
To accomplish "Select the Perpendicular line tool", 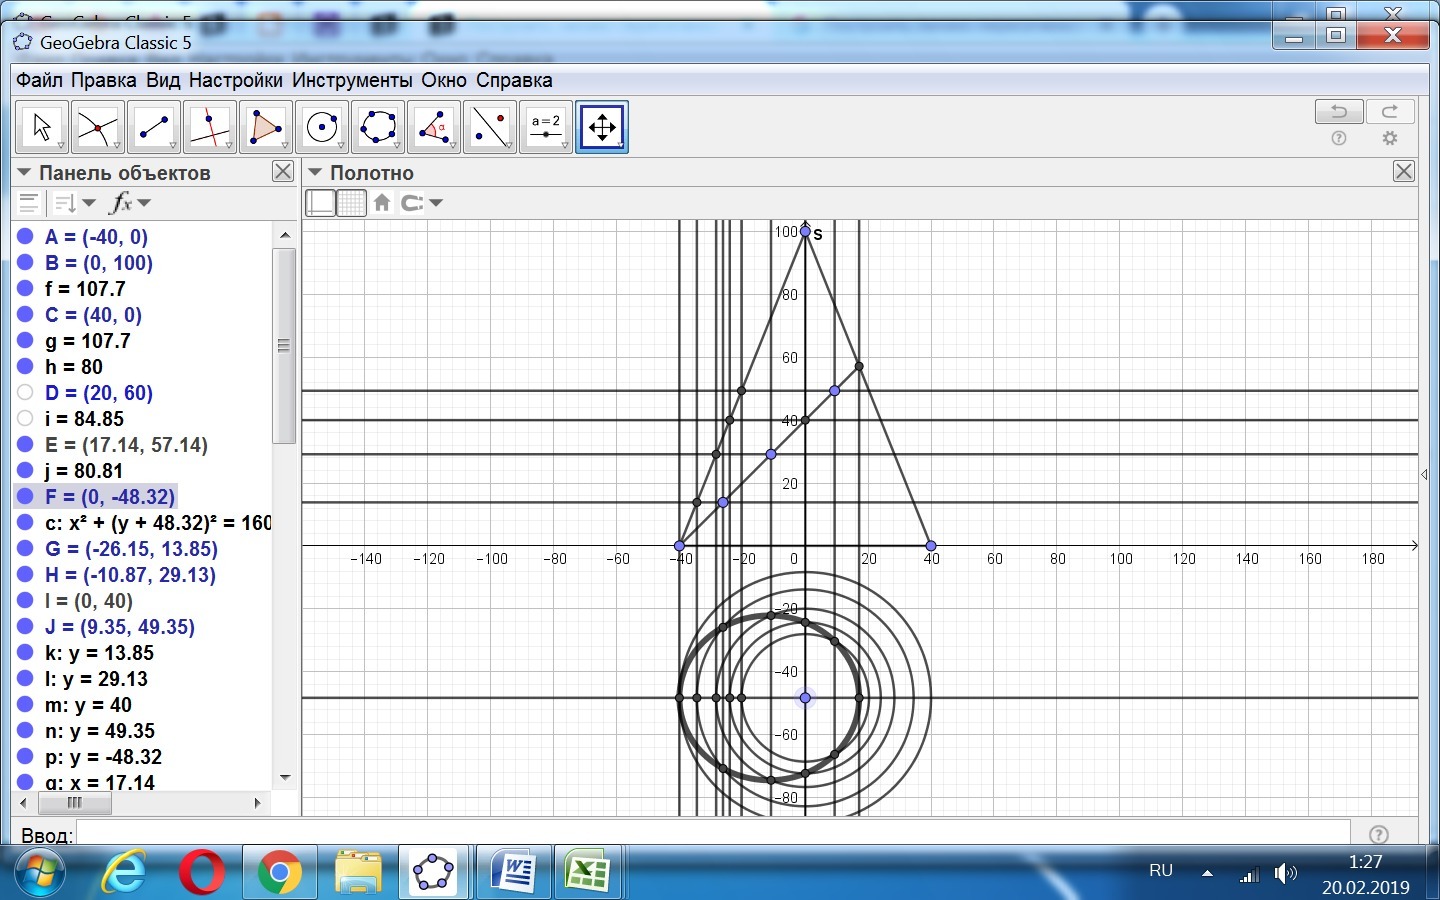I will pos(209,127).
